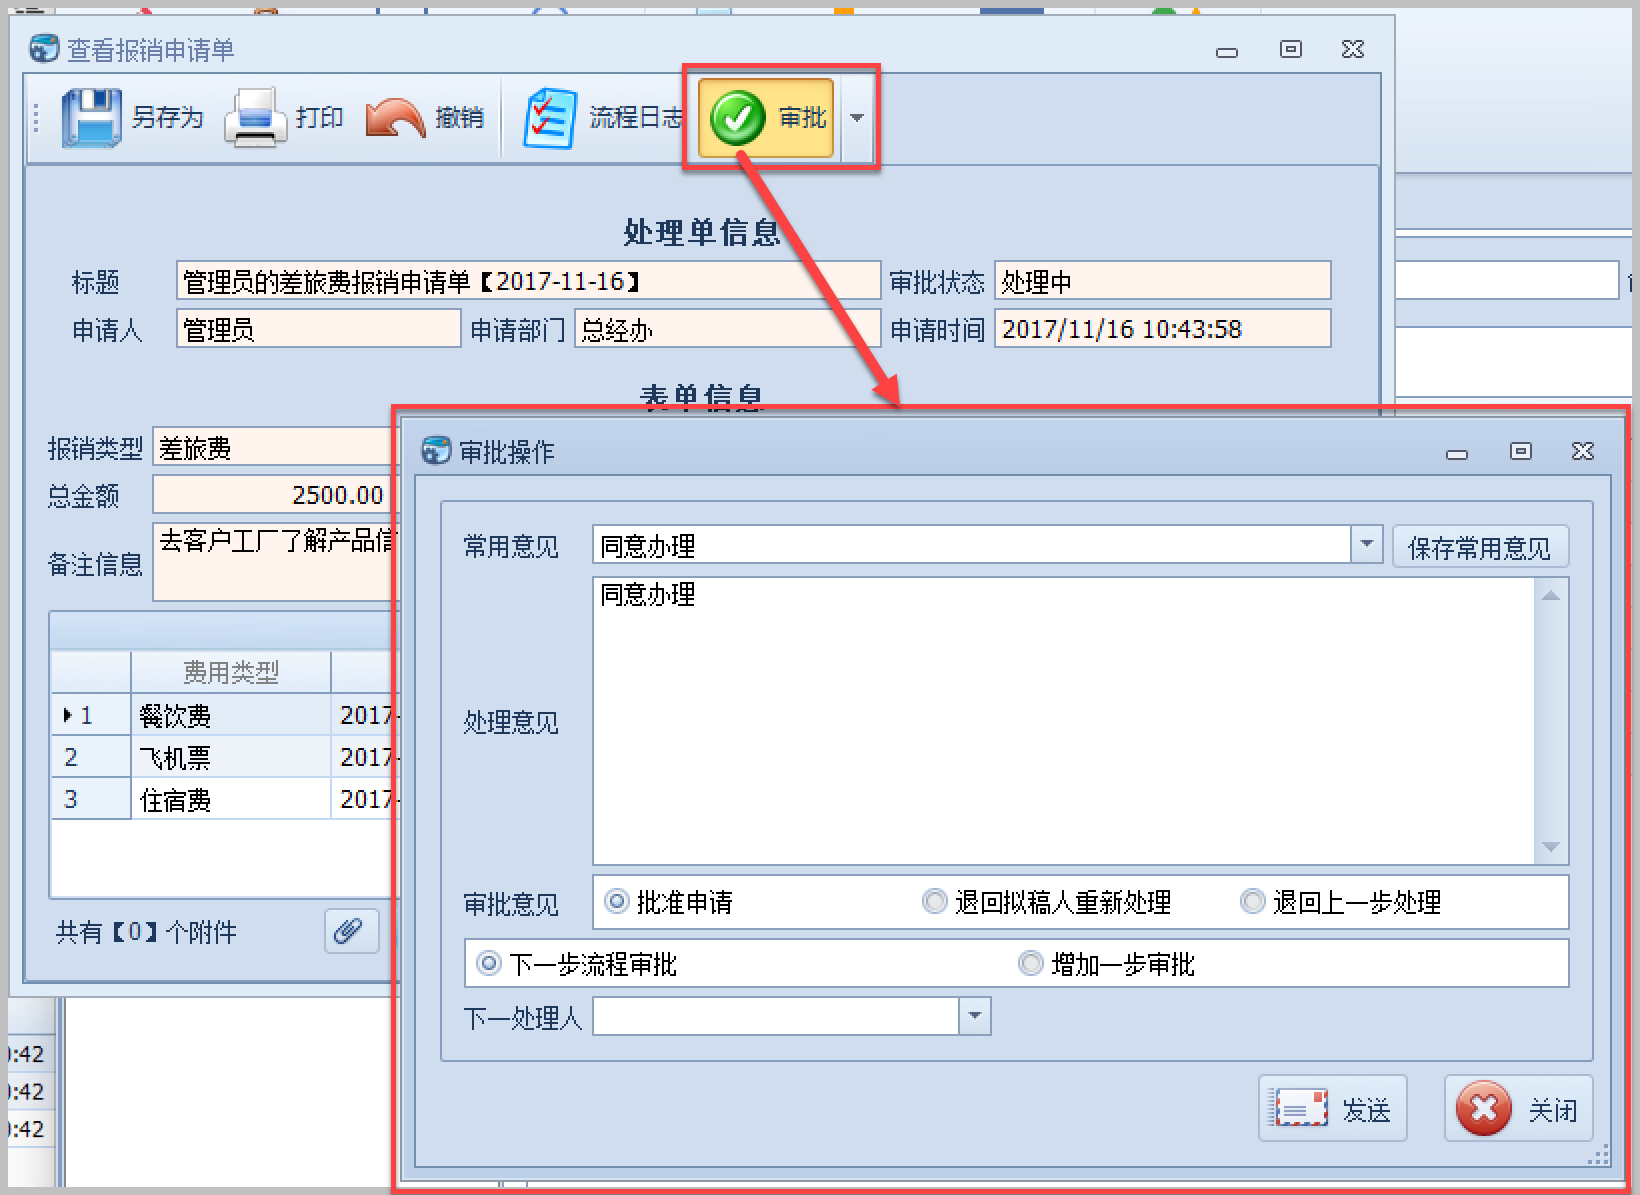The image size is (1640, 1195).
Task: Click the 申请部门 field showing 总经办
Action: click(x=727, y=329)
